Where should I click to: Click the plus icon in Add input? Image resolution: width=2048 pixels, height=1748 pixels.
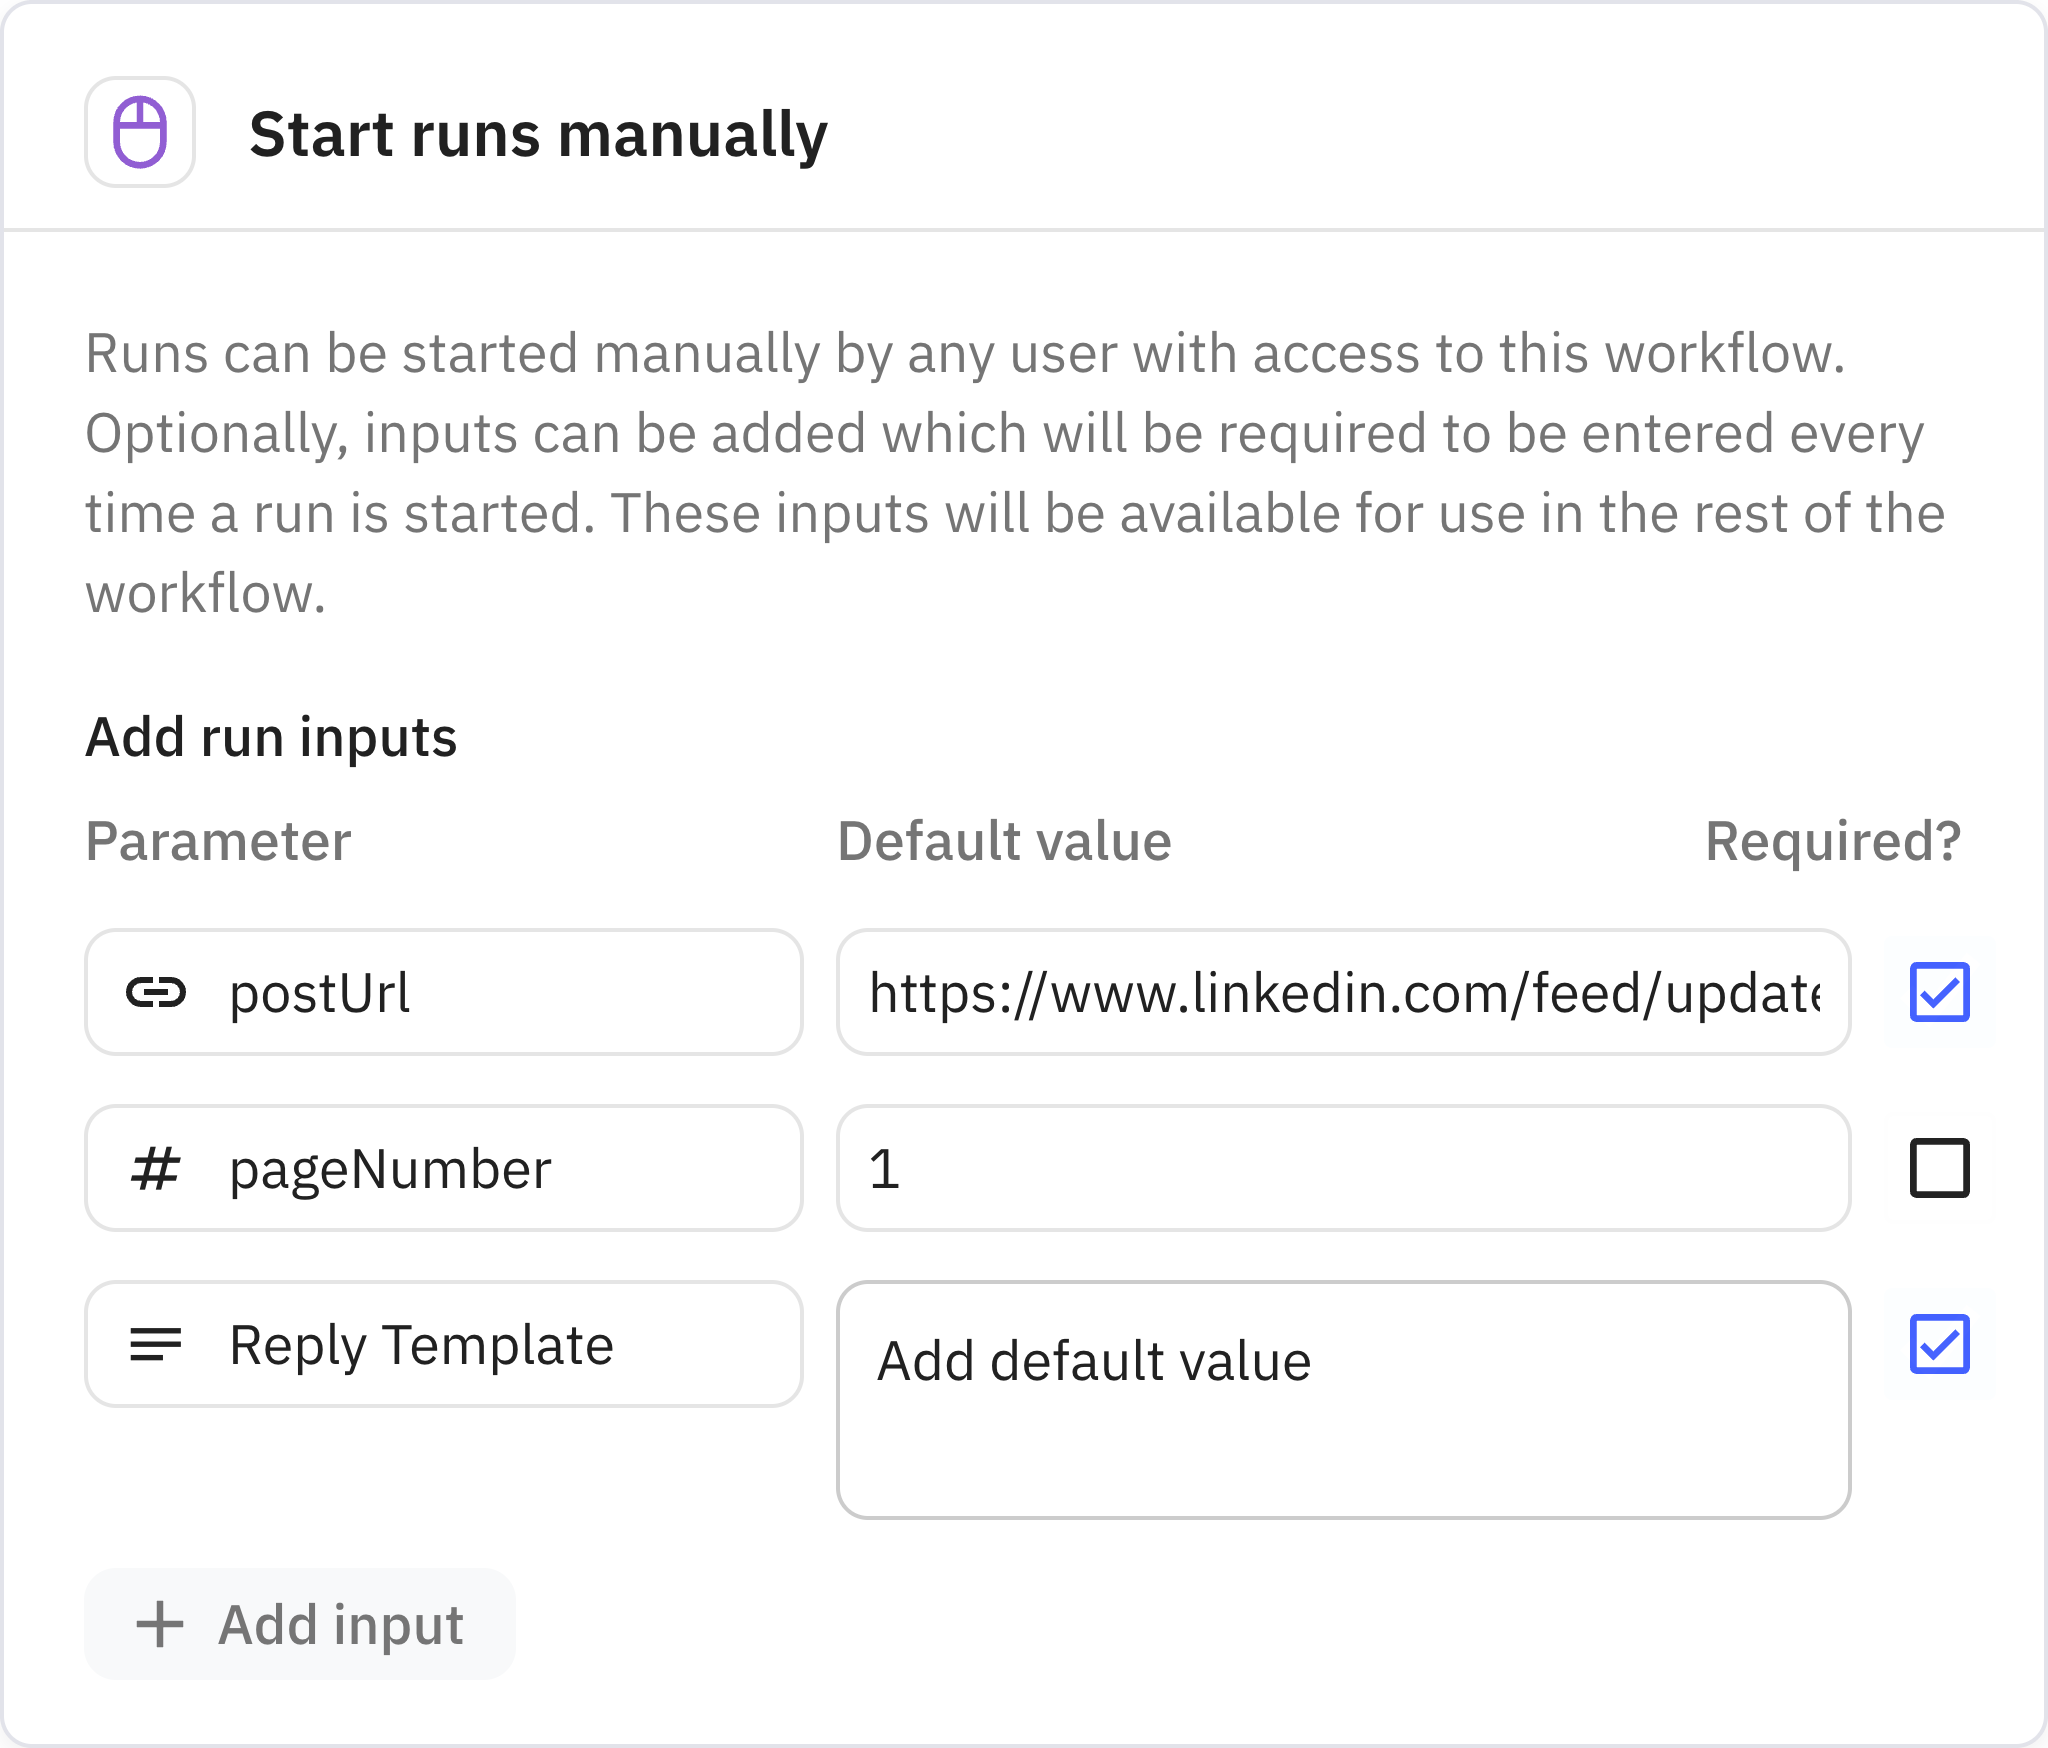160,1624
